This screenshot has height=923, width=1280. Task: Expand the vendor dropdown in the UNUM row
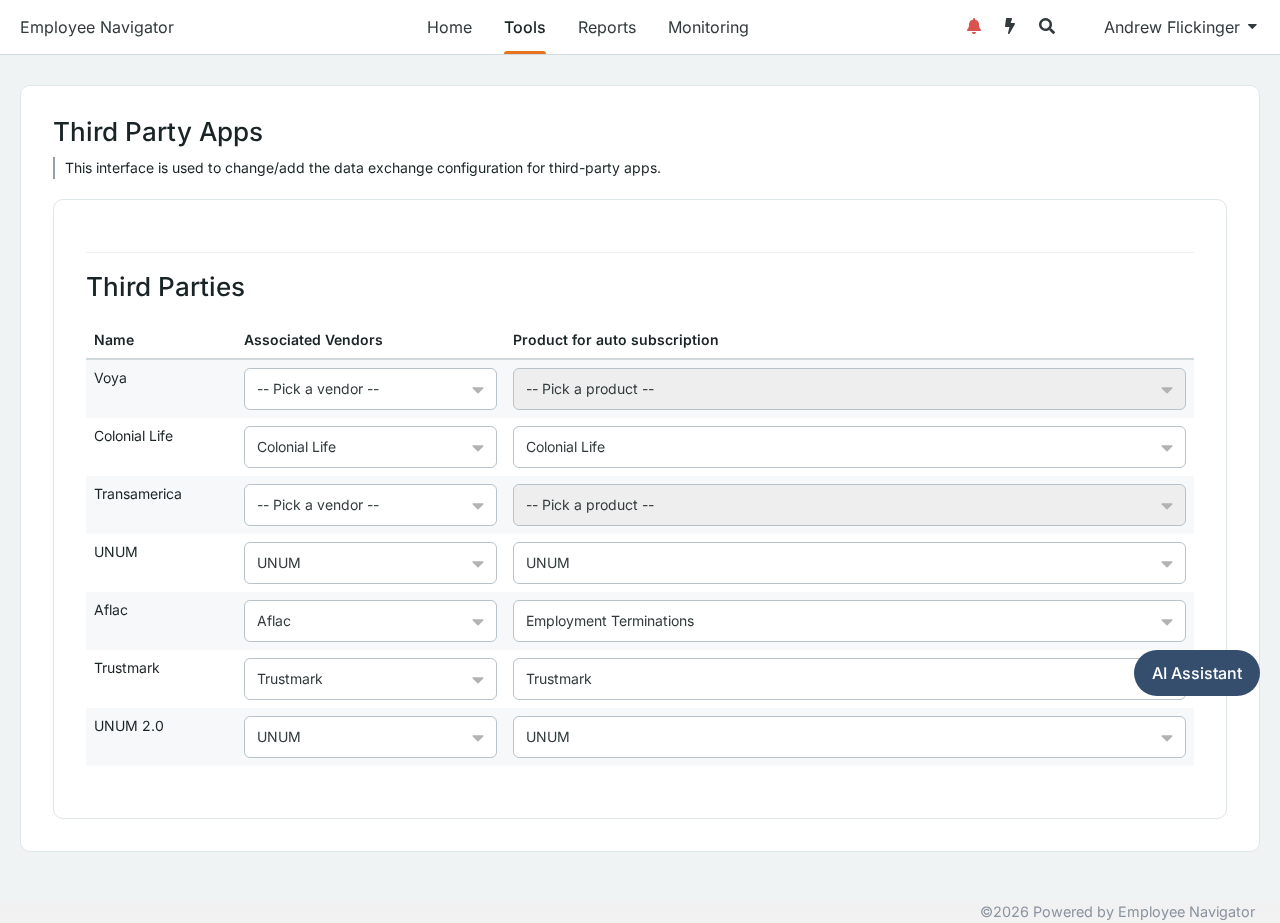click(x=370, y=563)
